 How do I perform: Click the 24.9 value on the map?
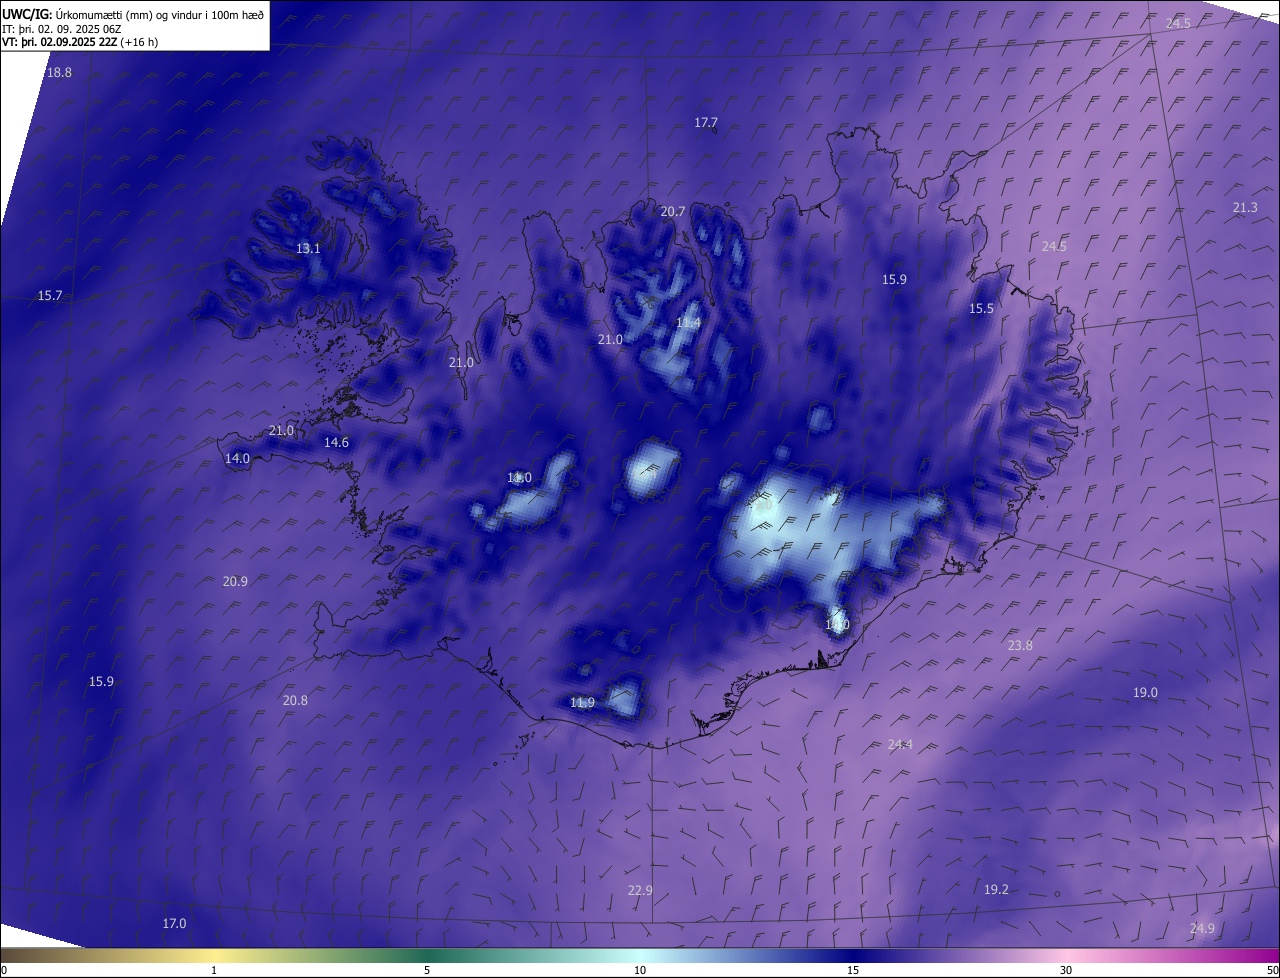click(1202, 928)
